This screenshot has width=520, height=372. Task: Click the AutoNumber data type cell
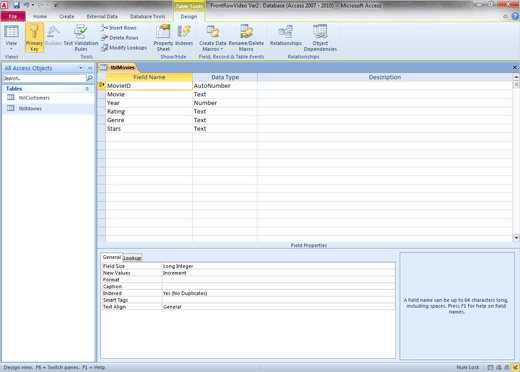(x=225, y=86)
